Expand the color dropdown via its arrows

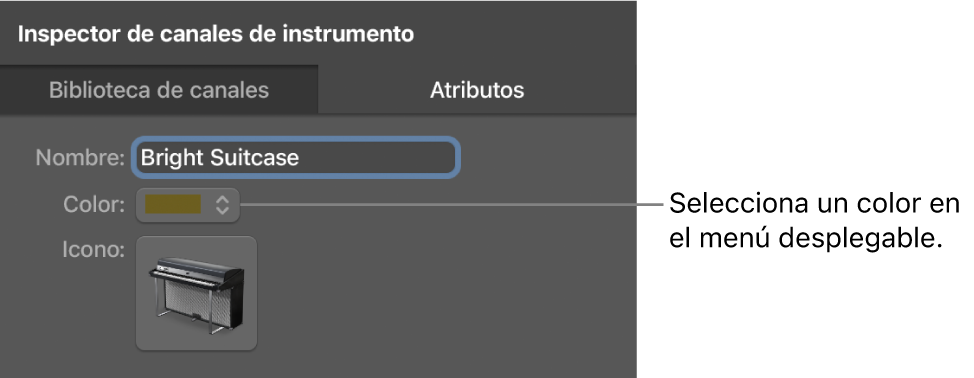point(222,204)
